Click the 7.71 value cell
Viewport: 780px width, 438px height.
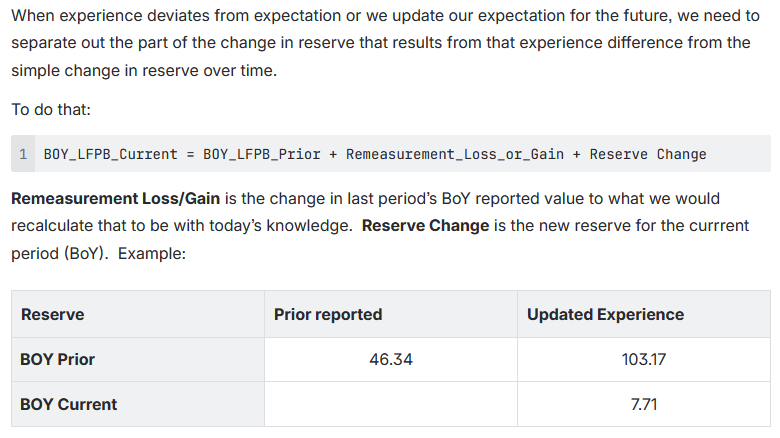(643, 404)
